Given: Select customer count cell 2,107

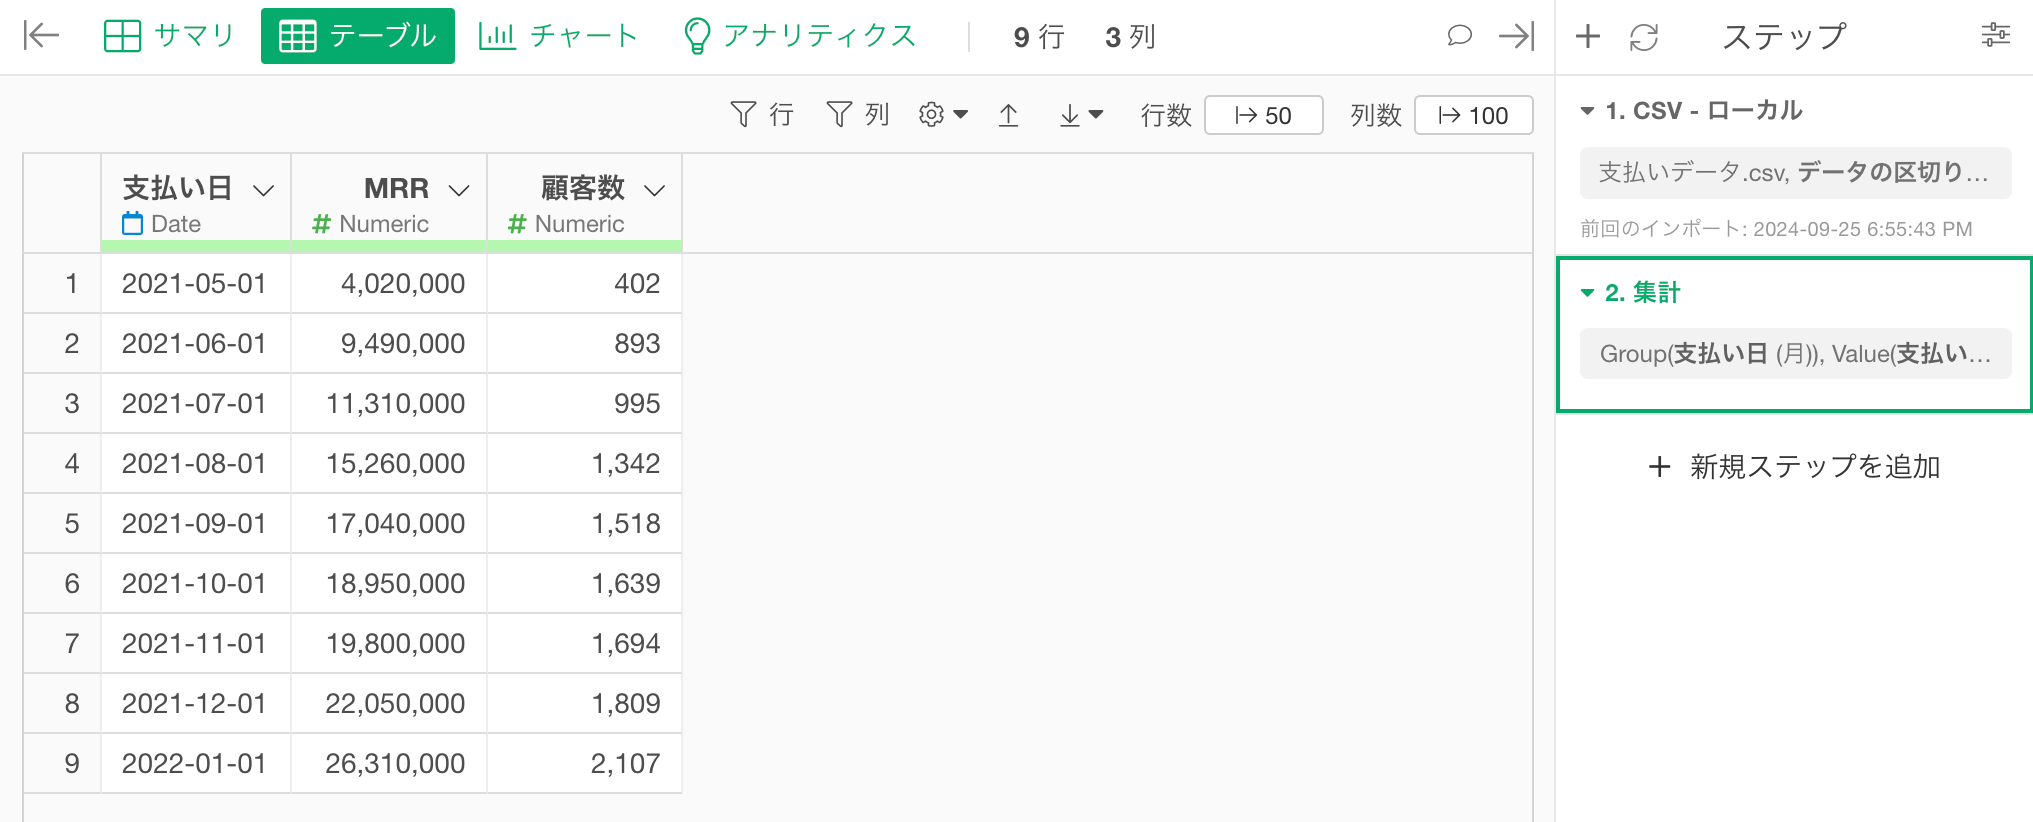Looking at the screenshot, I should coord(585,763).
